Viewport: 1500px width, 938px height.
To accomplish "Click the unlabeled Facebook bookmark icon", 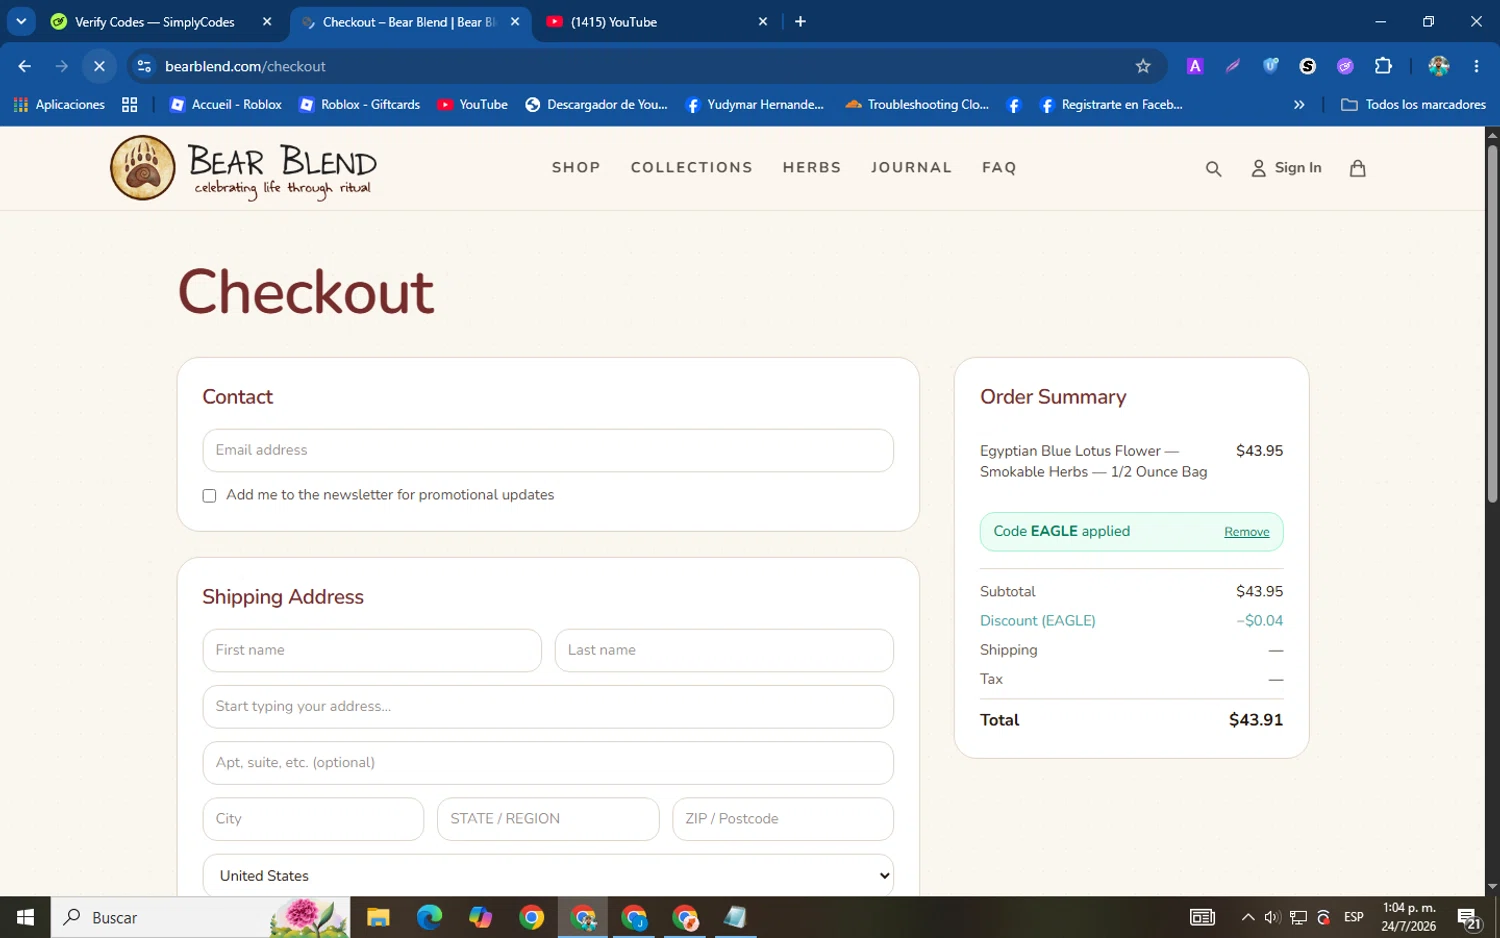I will coord(1013,104).
